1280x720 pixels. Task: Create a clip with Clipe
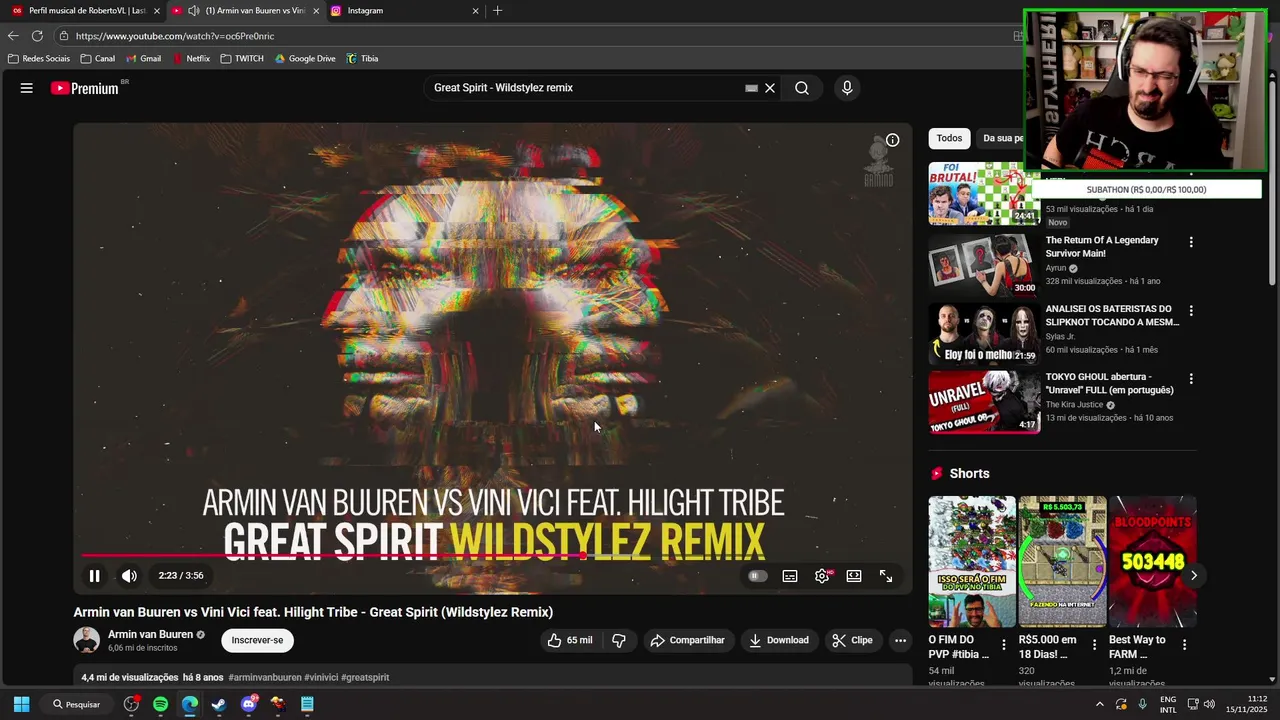(x=852, y=640)
